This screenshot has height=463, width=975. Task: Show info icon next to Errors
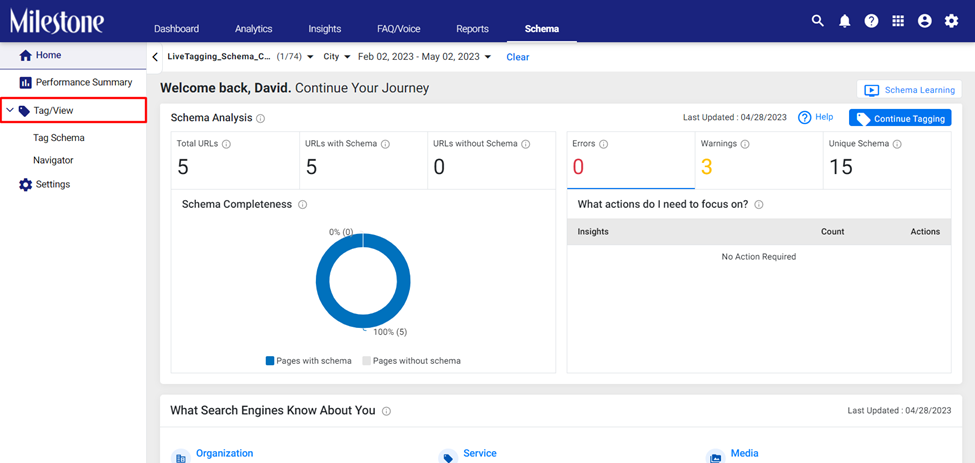pos(603,144)
